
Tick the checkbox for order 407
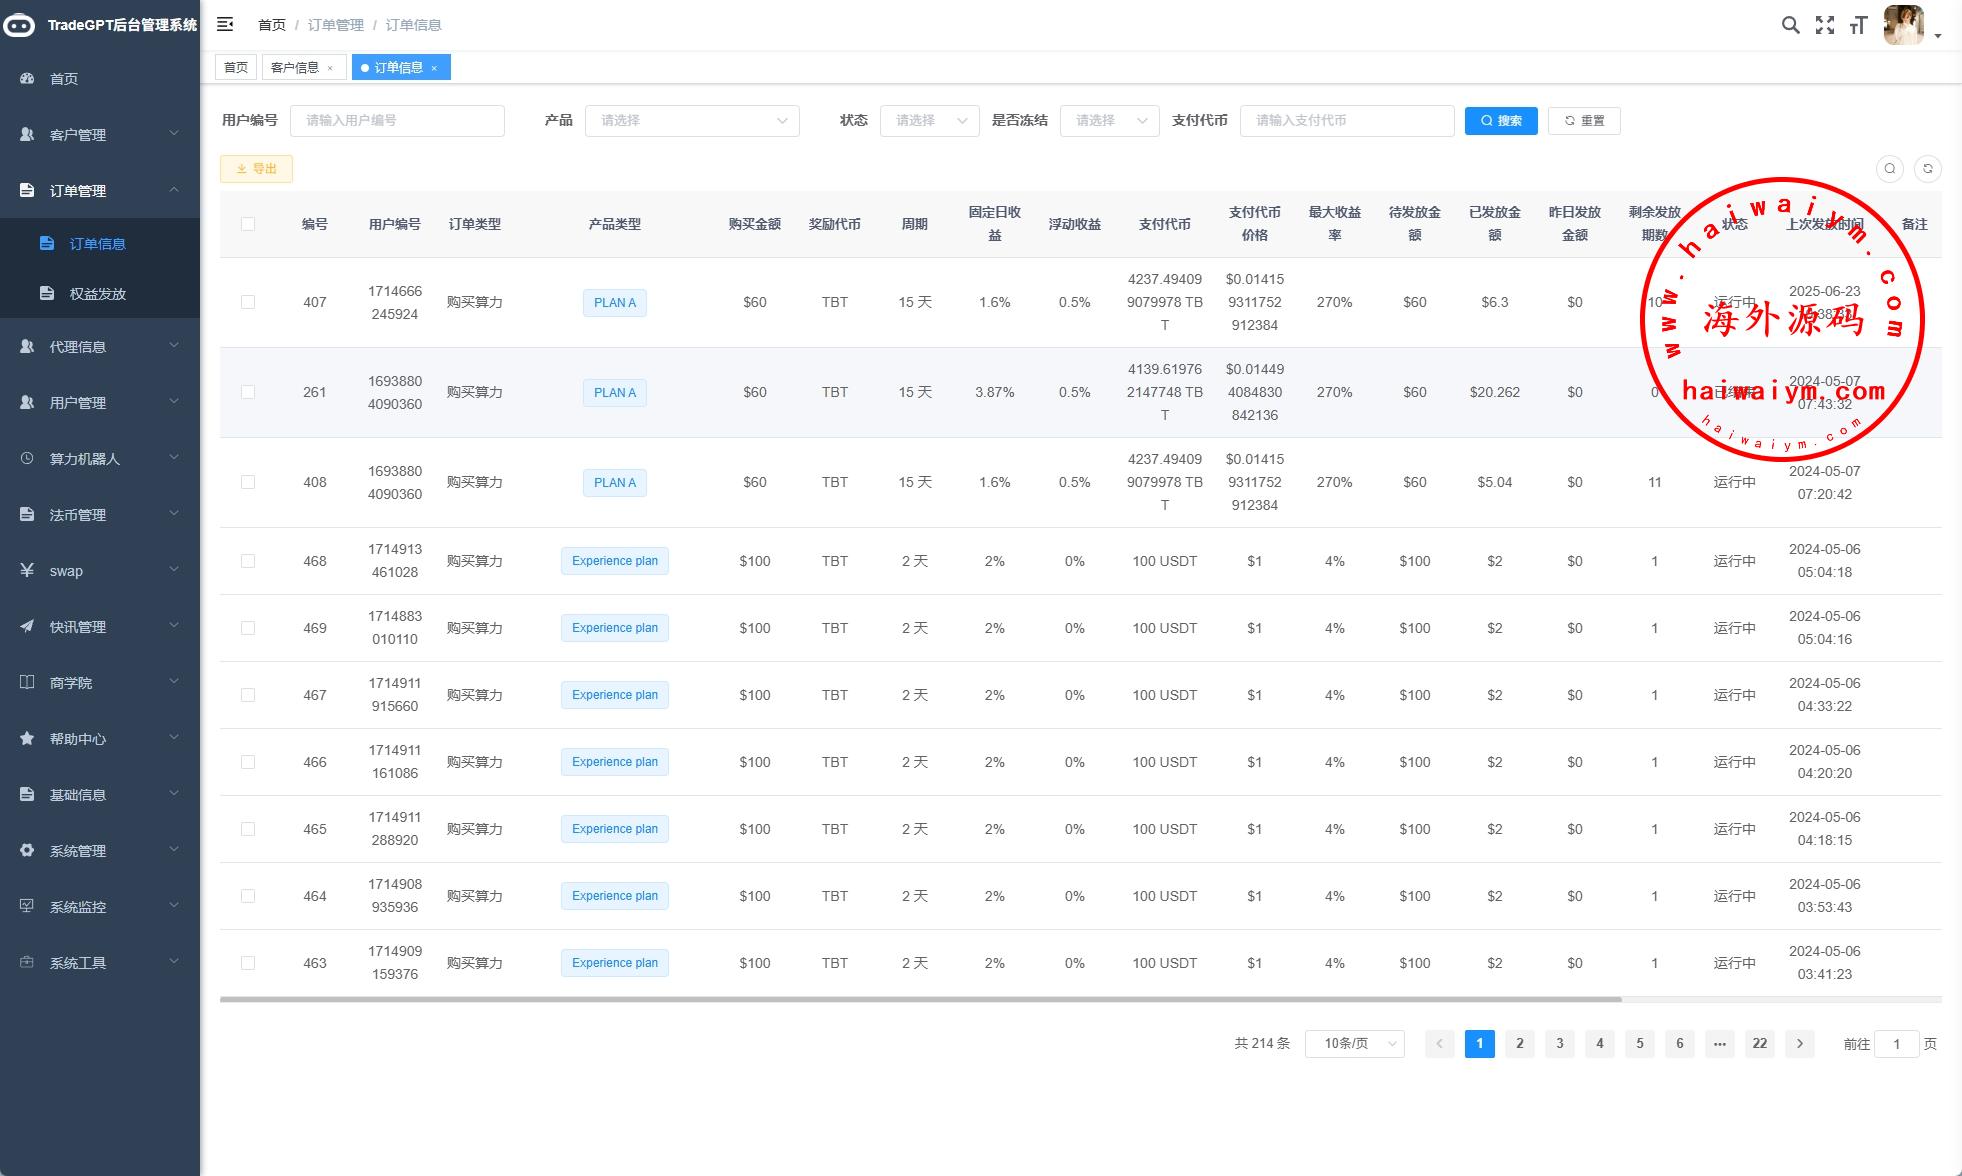pyautogui.click(x=248, y=302)
